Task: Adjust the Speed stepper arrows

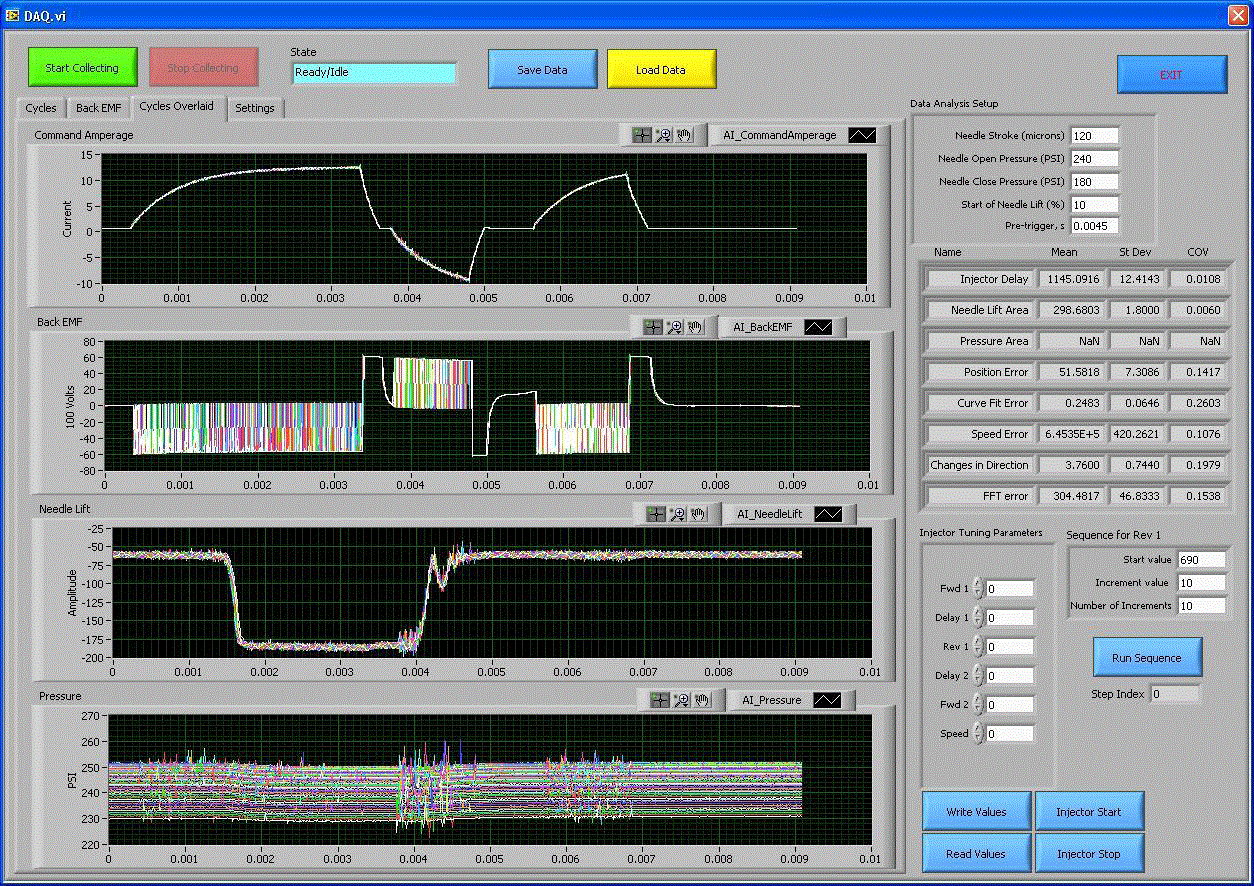Action: 978,734
